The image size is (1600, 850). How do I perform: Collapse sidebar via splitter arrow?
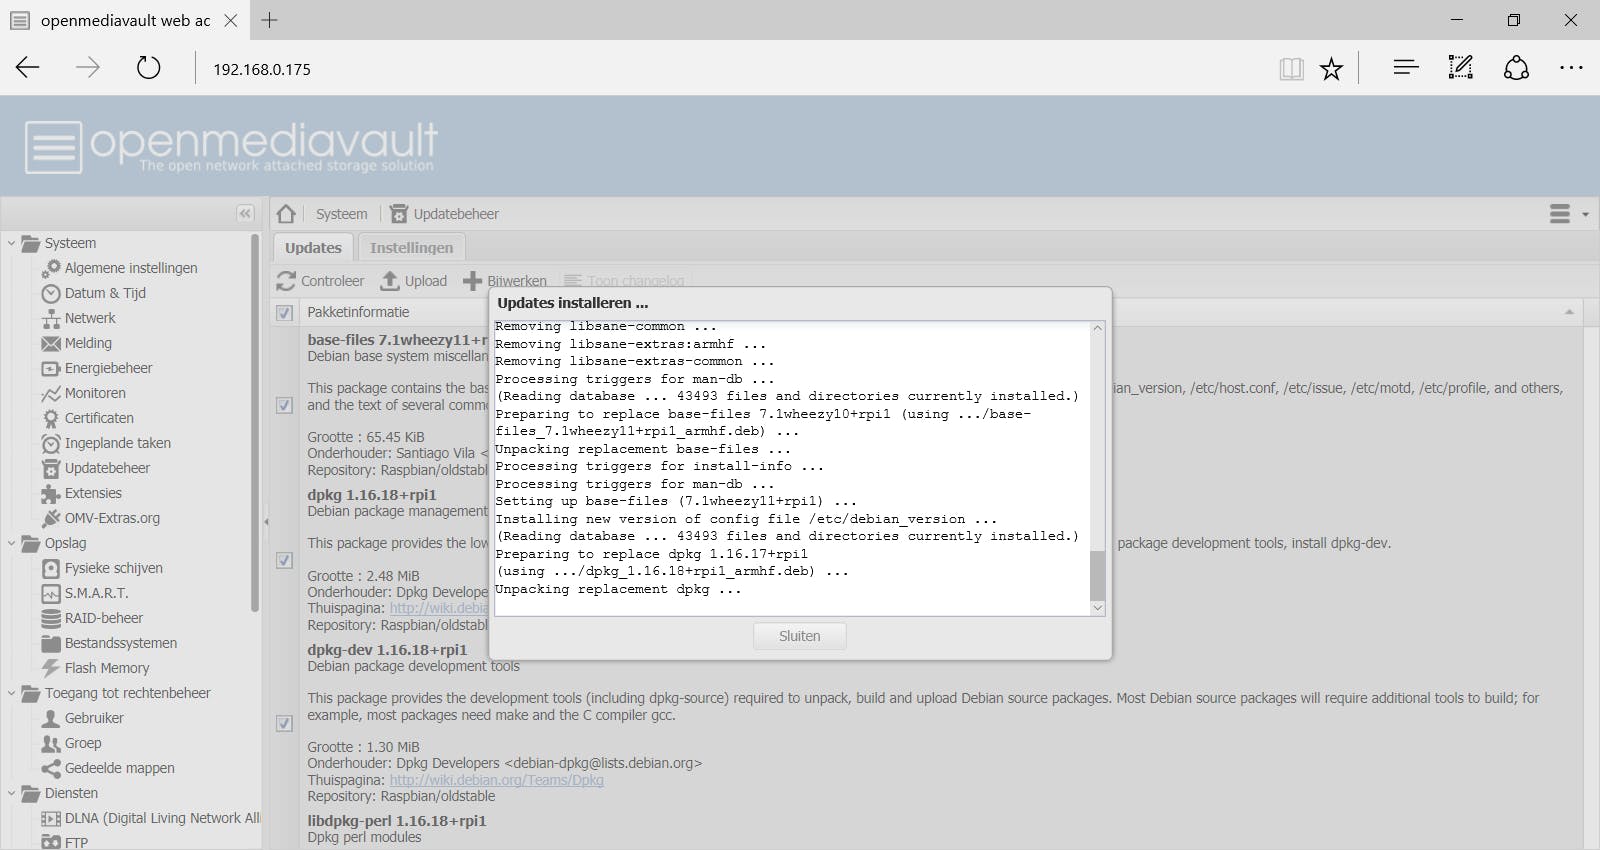[x=266, y=521]
